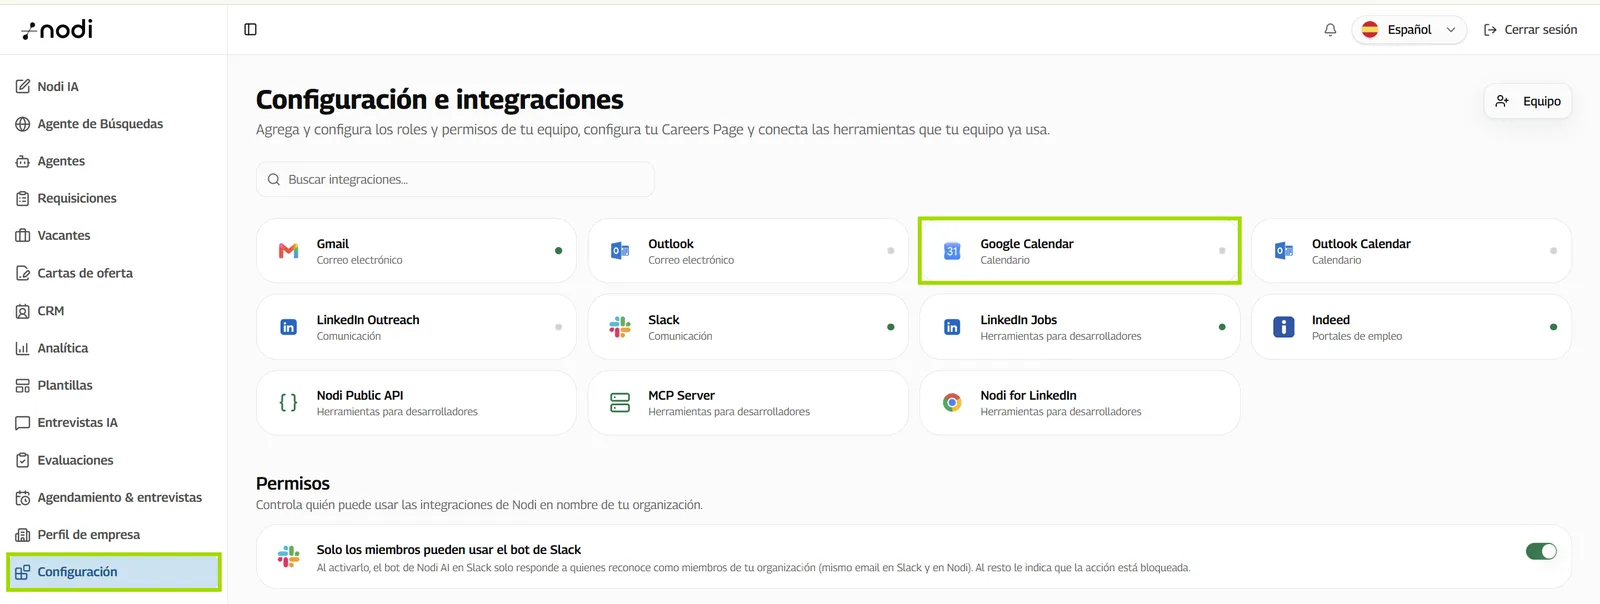Click the Nodi for LinkedIn Chrome icon
The image size is (1600, 604).
click(x=952, y=403)
